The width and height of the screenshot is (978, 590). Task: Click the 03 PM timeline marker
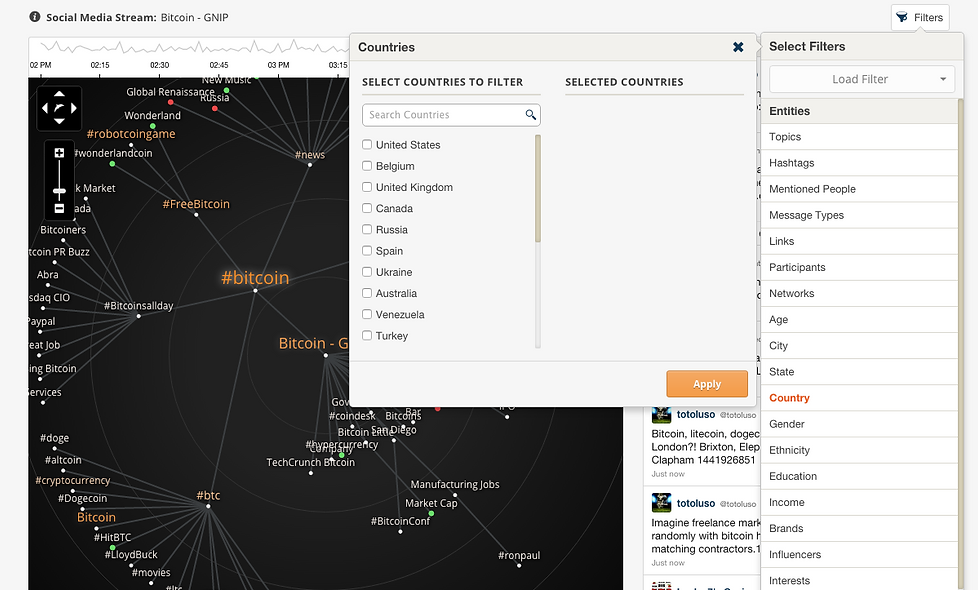[278, 65]
